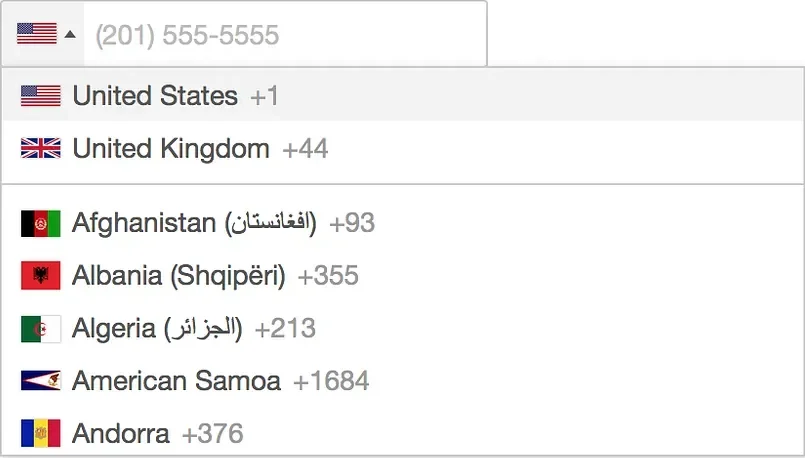805x458 pixels.
Task: Click the phone number input field
Action: point(285,36)
